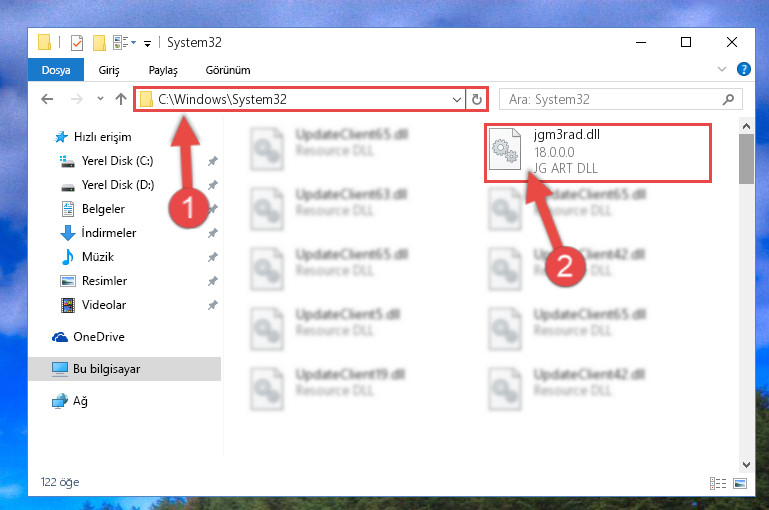Expand the ribbon with the chevron

pyautogui.click(x=721, y=69)
